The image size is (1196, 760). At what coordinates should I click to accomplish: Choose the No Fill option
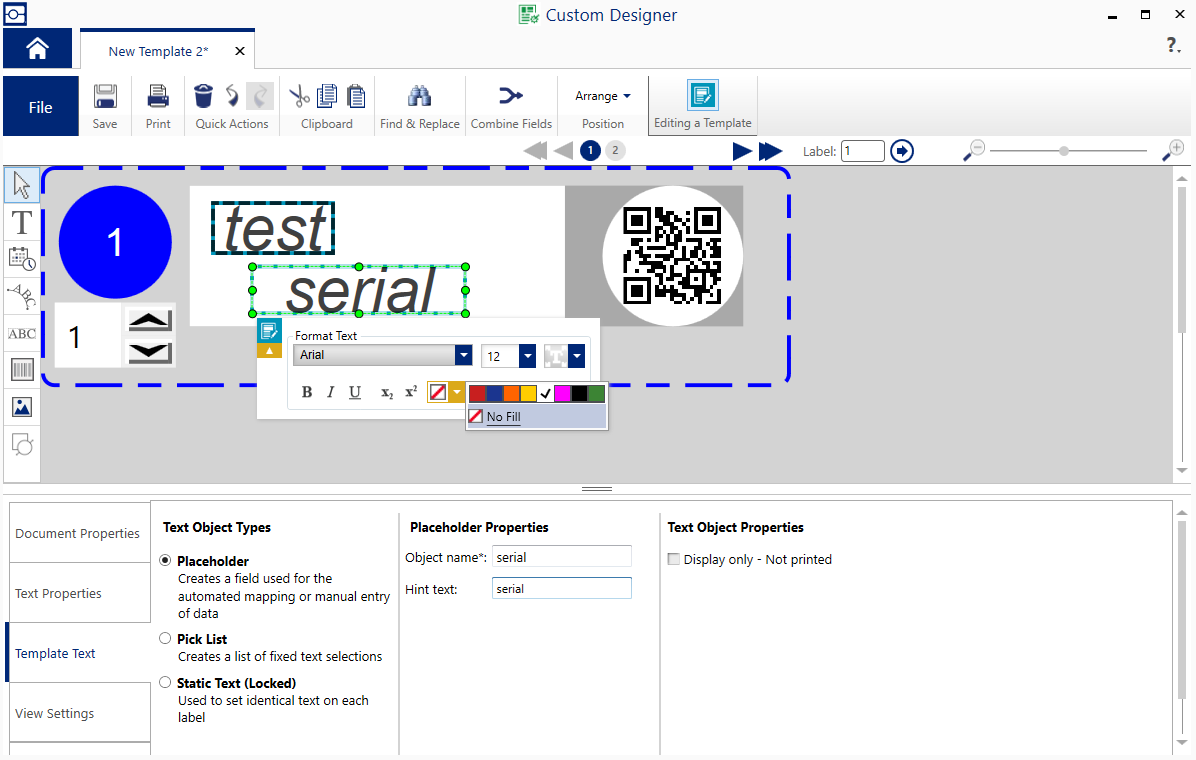(503, 417)
